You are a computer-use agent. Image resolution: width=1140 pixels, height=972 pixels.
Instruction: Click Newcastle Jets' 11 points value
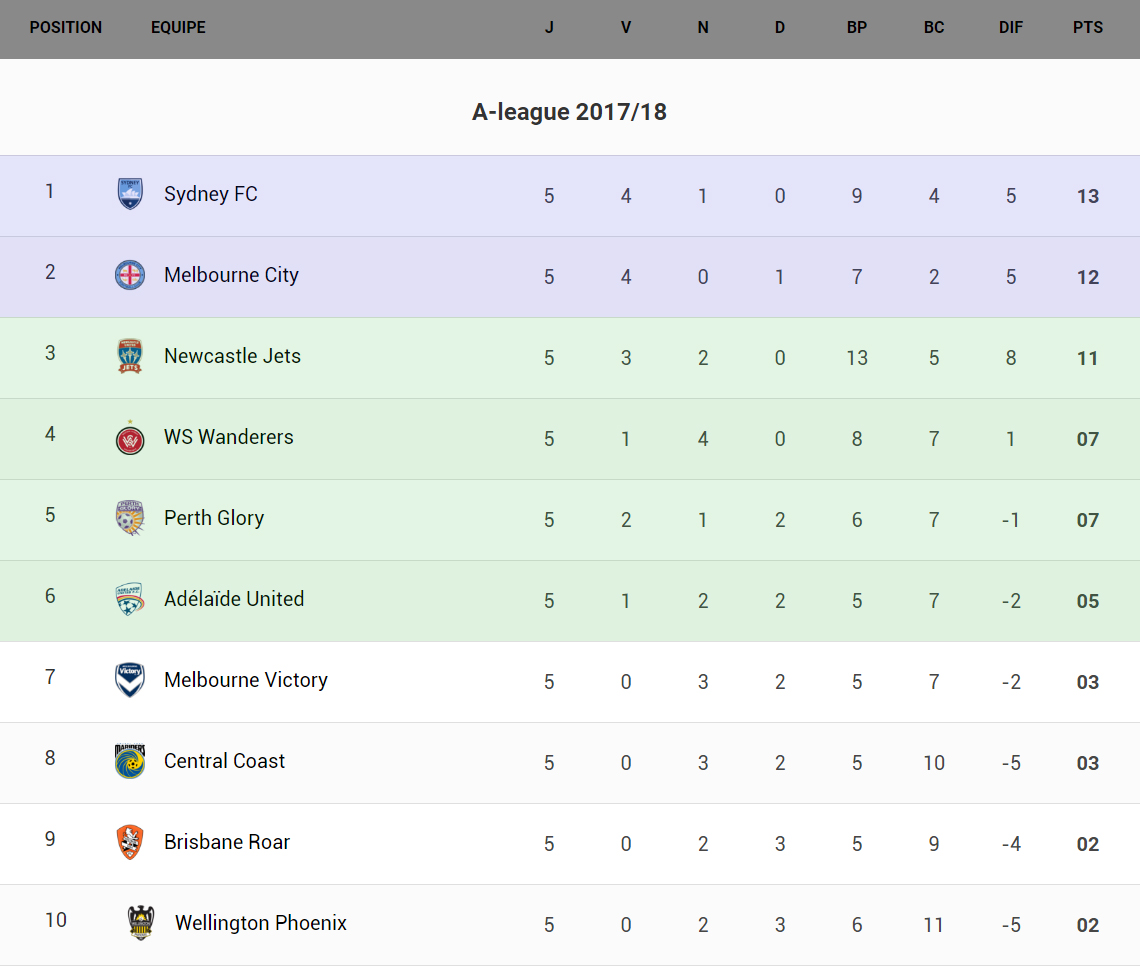point(1088,358)
